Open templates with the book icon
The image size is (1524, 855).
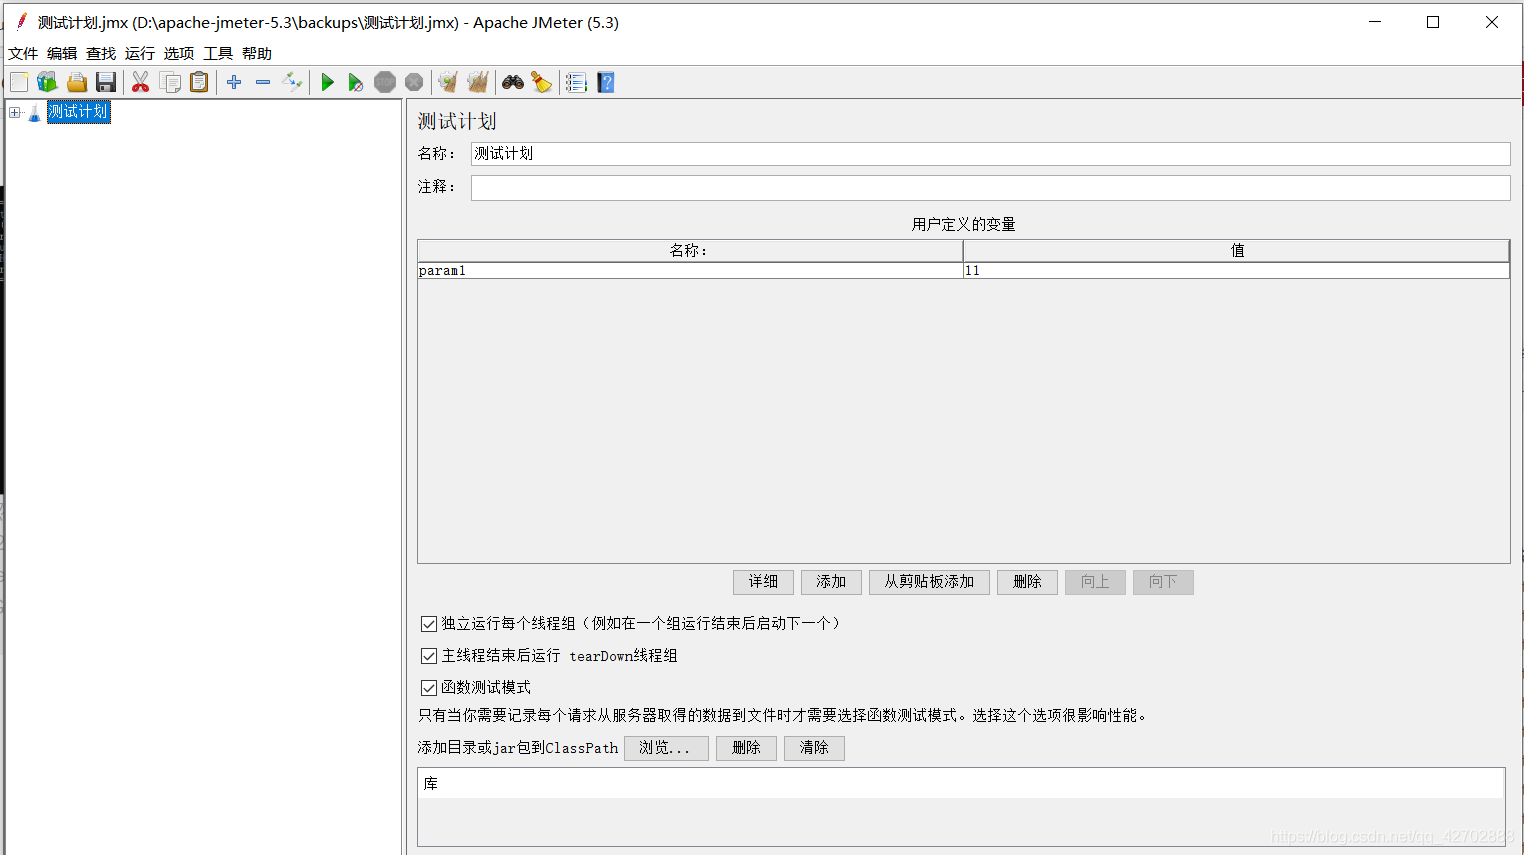(47, 82)
